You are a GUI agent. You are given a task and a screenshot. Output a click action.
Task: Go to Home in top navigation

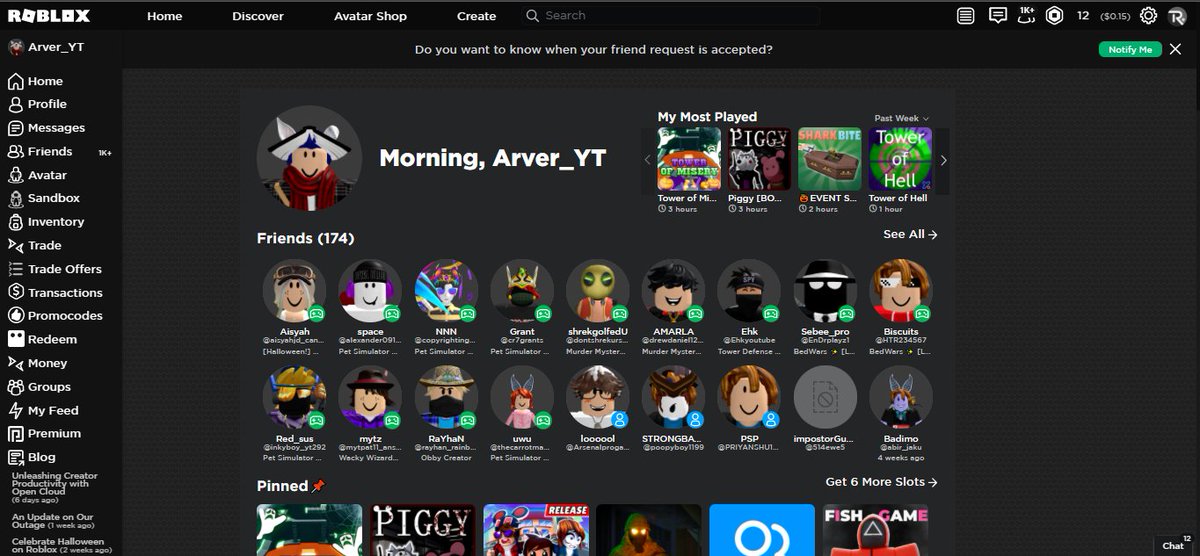pyautogui.click(x=165, y=16)
